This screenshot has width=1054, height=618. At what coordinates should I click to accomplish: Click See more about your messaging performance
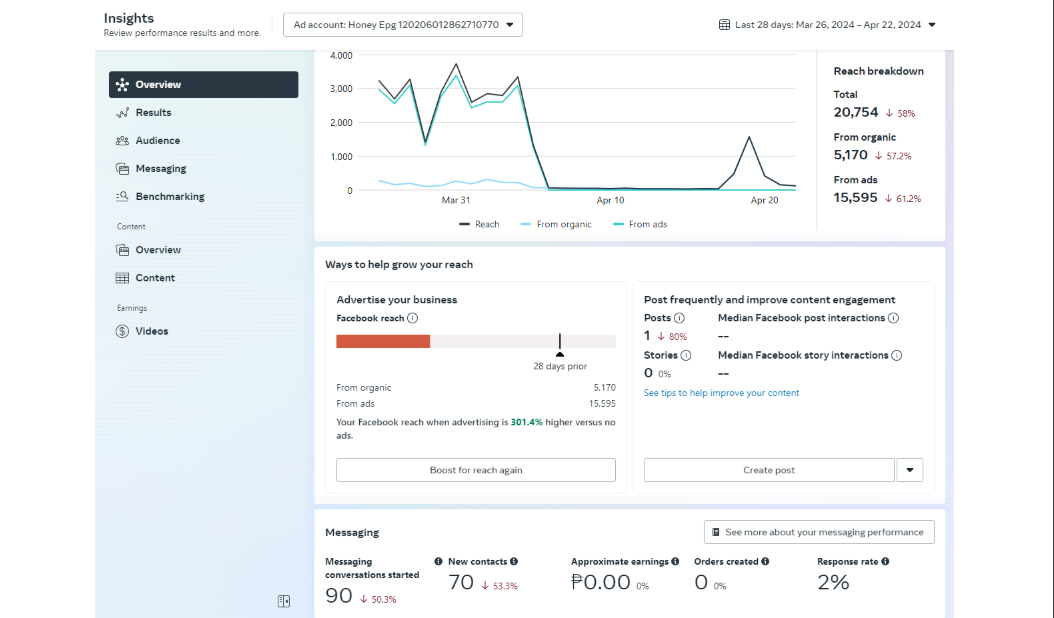point(819,532)
